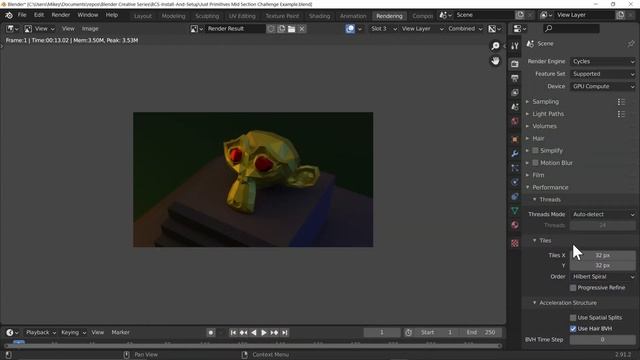640x360 pixels.
Task: Click the use preview range clock icon
Action: point(408,333)
